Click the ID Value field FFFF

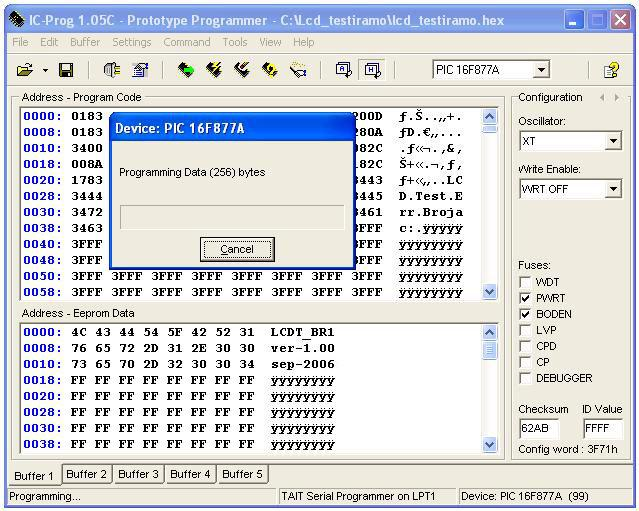(602, 428)
